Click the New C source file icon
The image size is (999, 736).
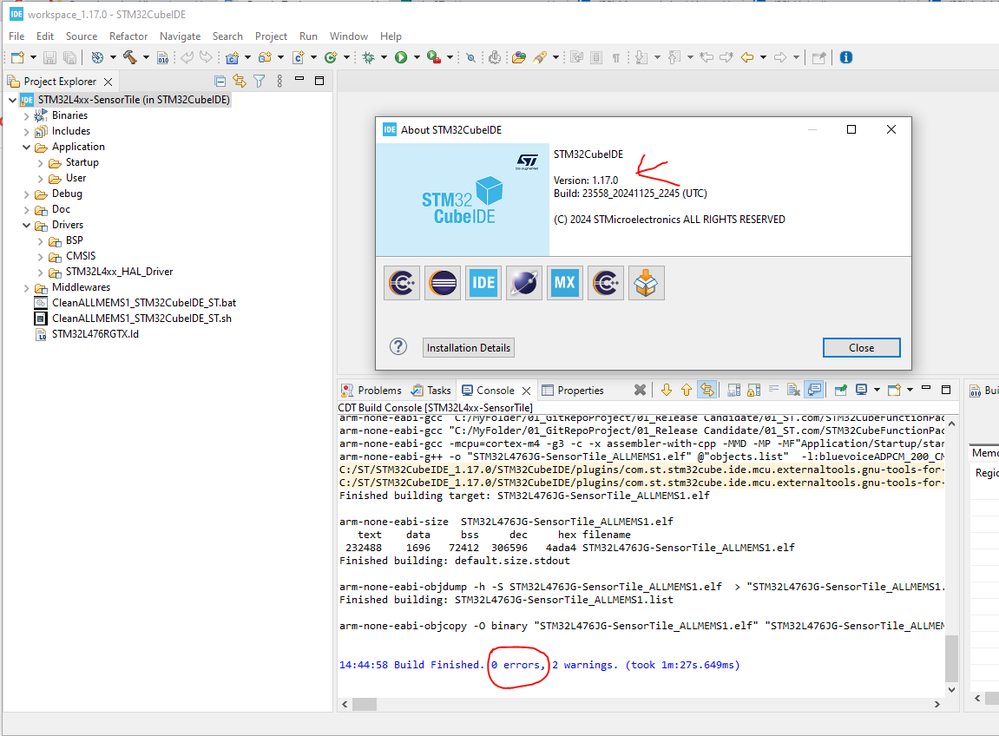tap(298, 57)
